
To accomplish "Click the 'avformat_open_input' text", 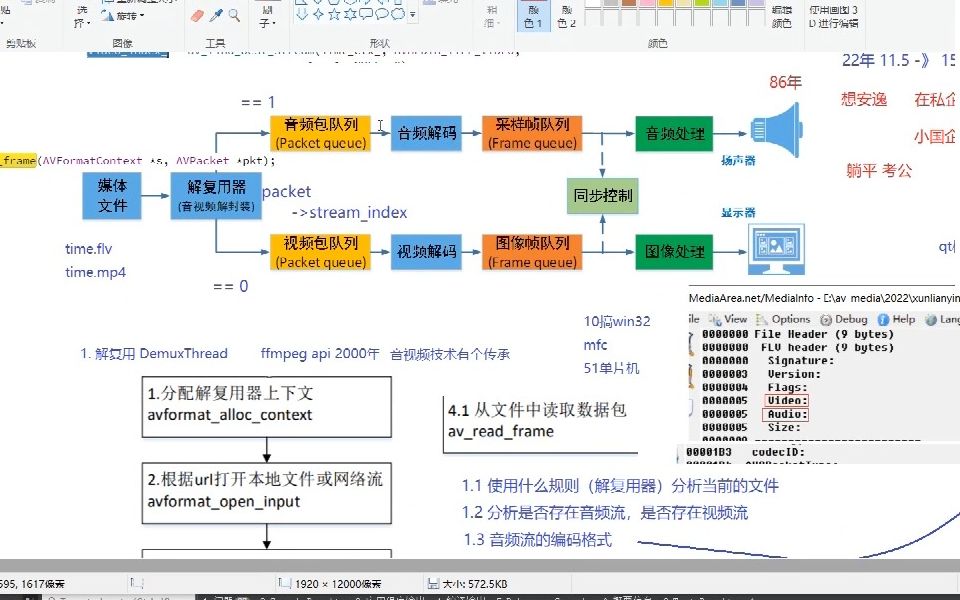I will pyautogui.click(x=223, y=502).
